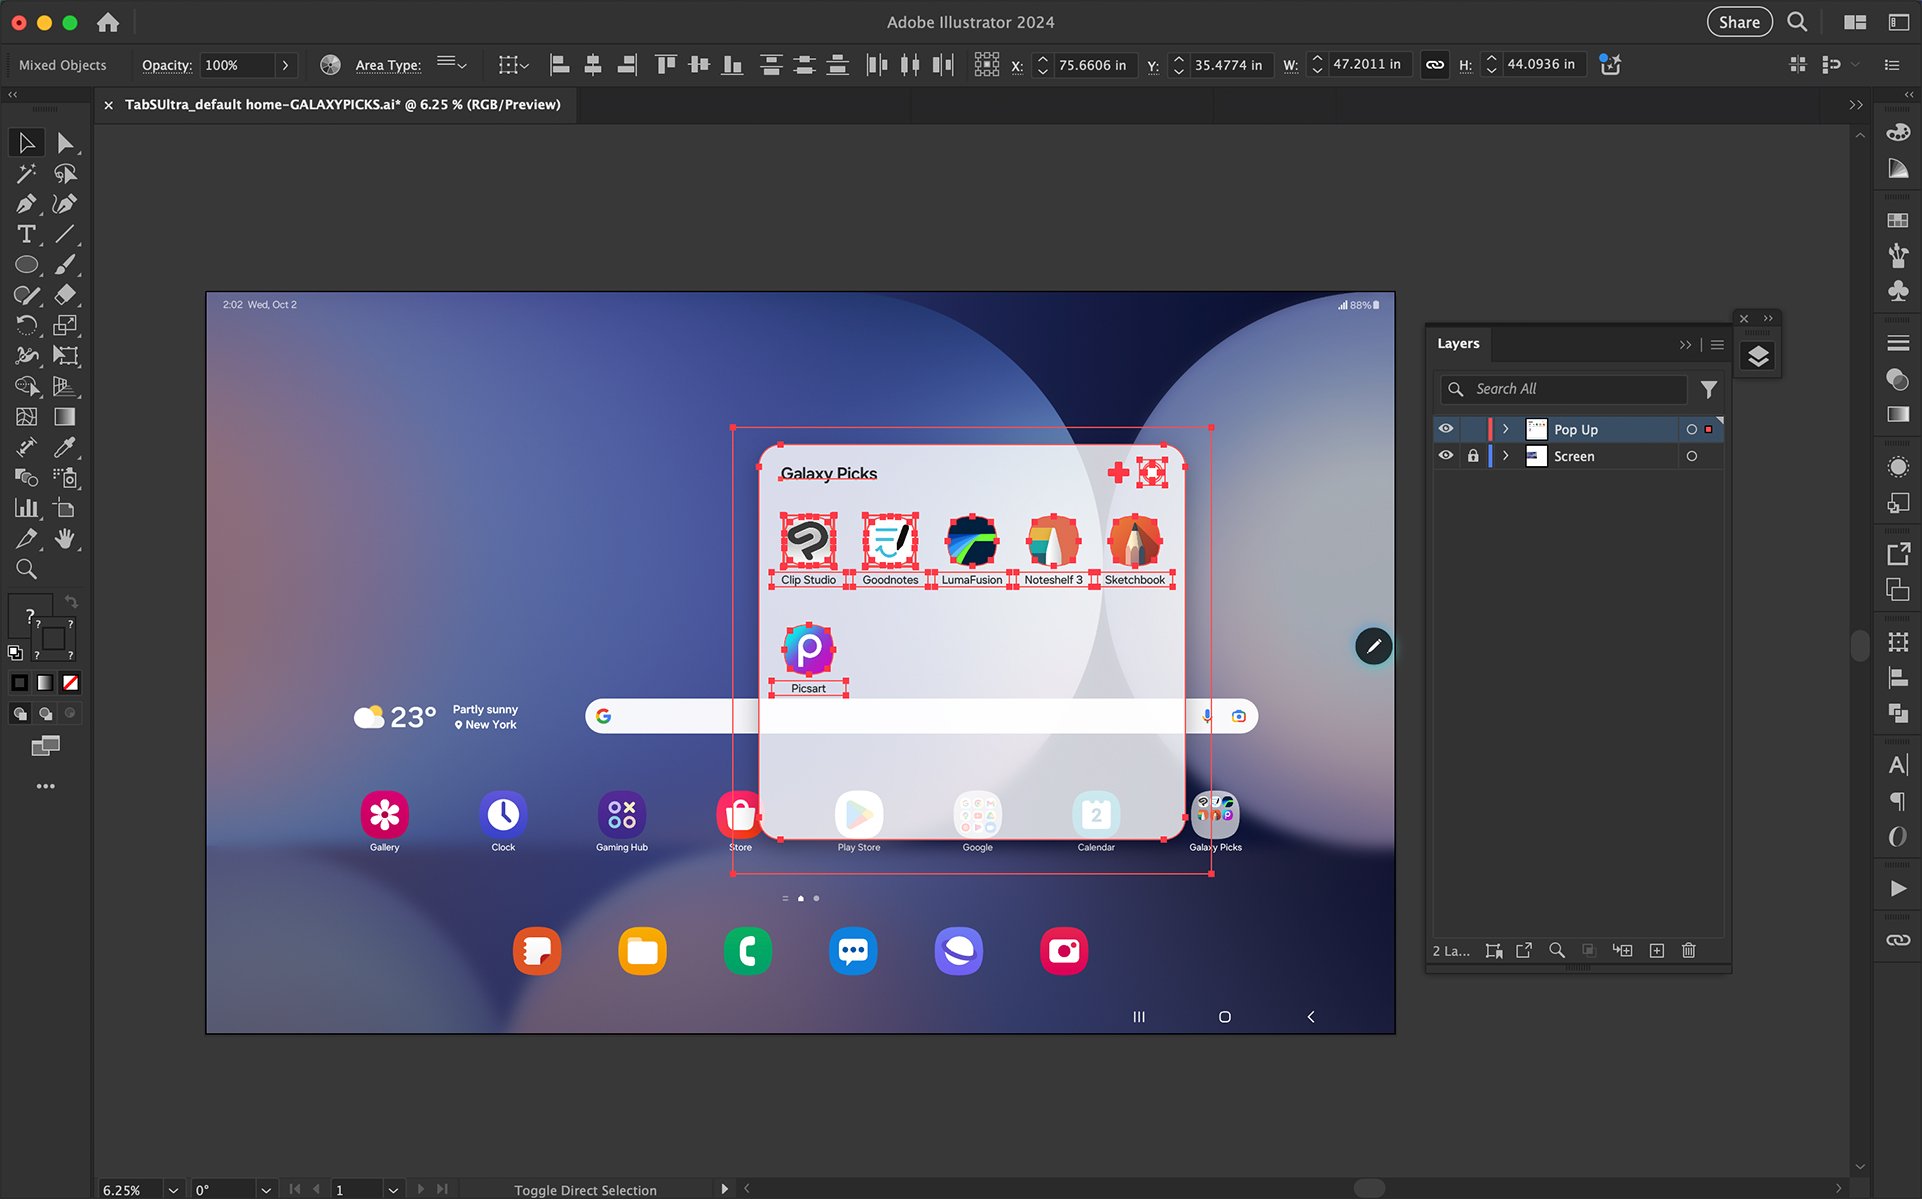Close the document tab

click(x=108, y=105)
